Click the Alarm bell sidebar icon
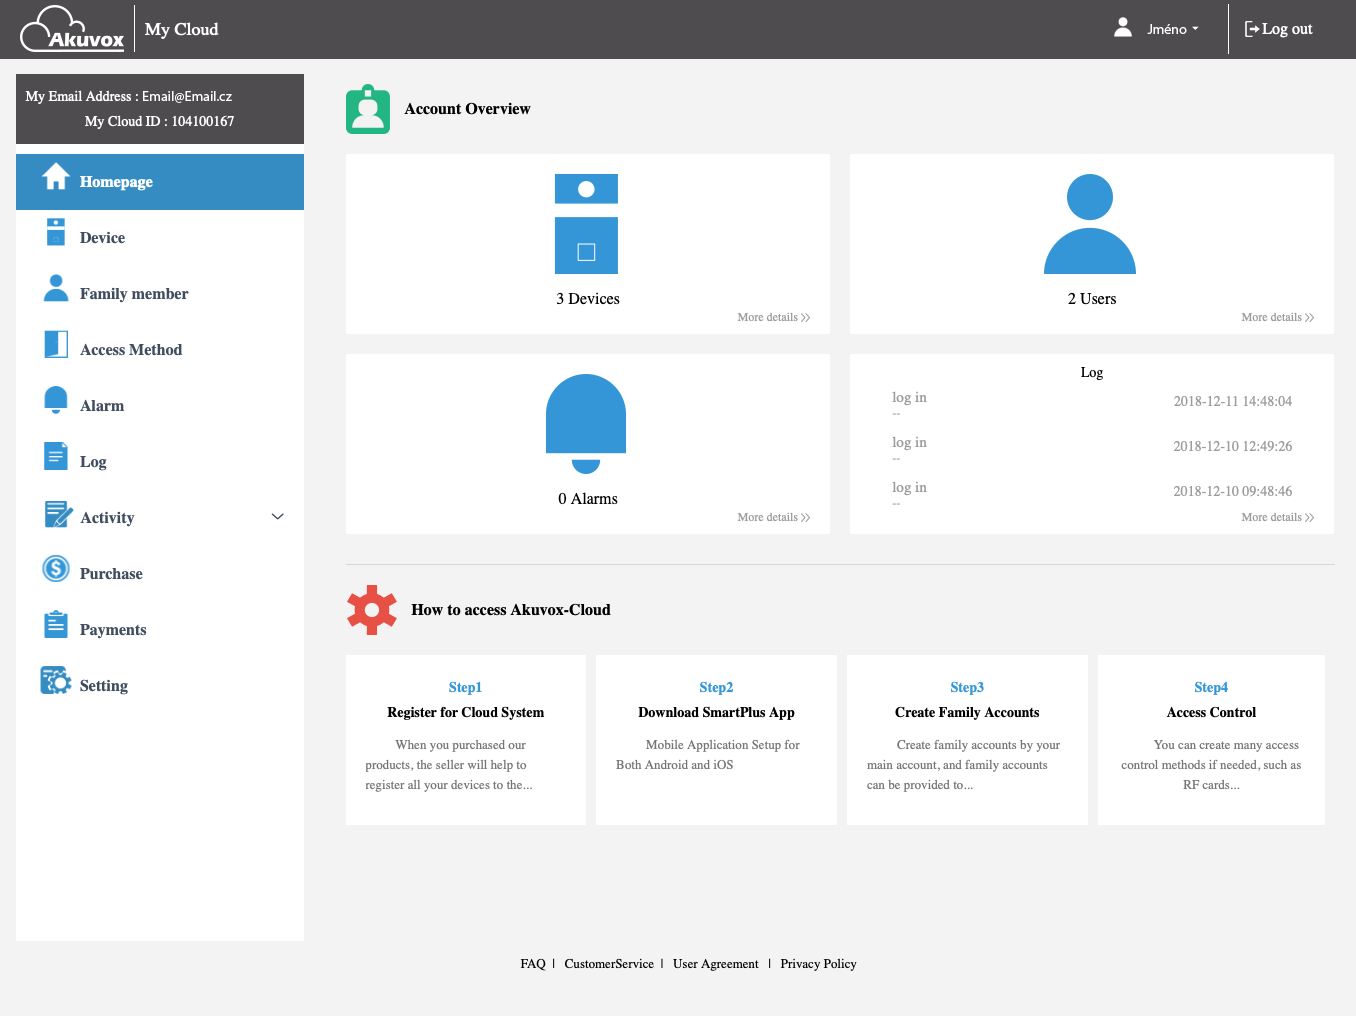This screenshot has height=1016, width=1356. pos(56,400)
